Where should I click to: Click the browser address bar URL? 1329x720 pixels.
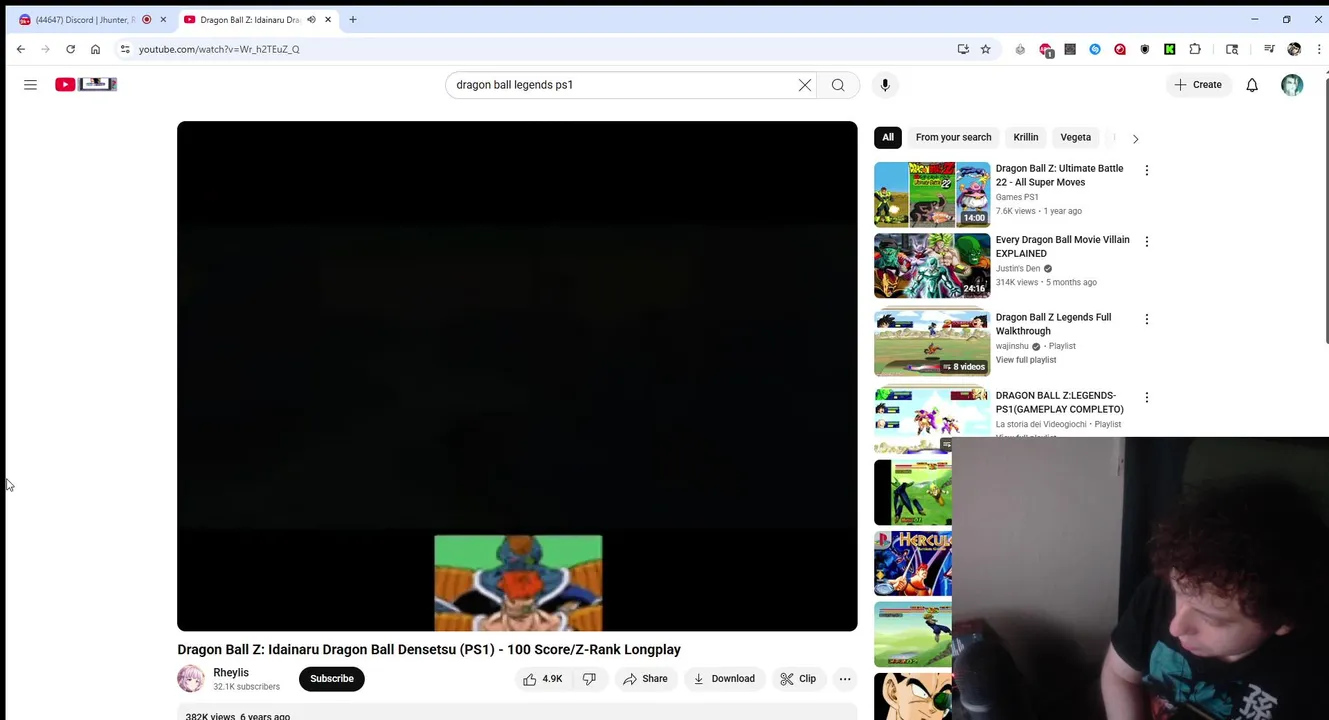[219, 49]
